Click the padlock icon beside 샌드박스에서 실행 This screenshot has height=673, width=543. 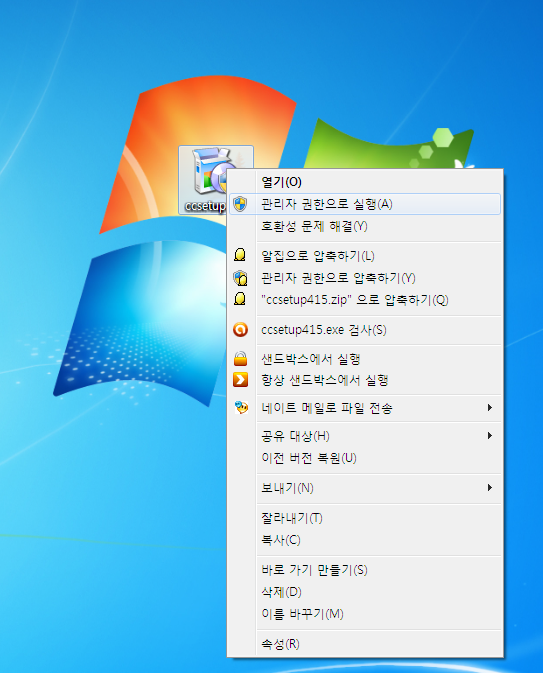[240, 358]
